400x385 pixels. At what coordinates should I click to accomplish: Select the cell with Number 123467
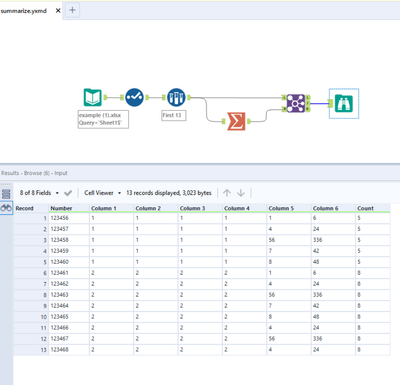coord(69,339)
